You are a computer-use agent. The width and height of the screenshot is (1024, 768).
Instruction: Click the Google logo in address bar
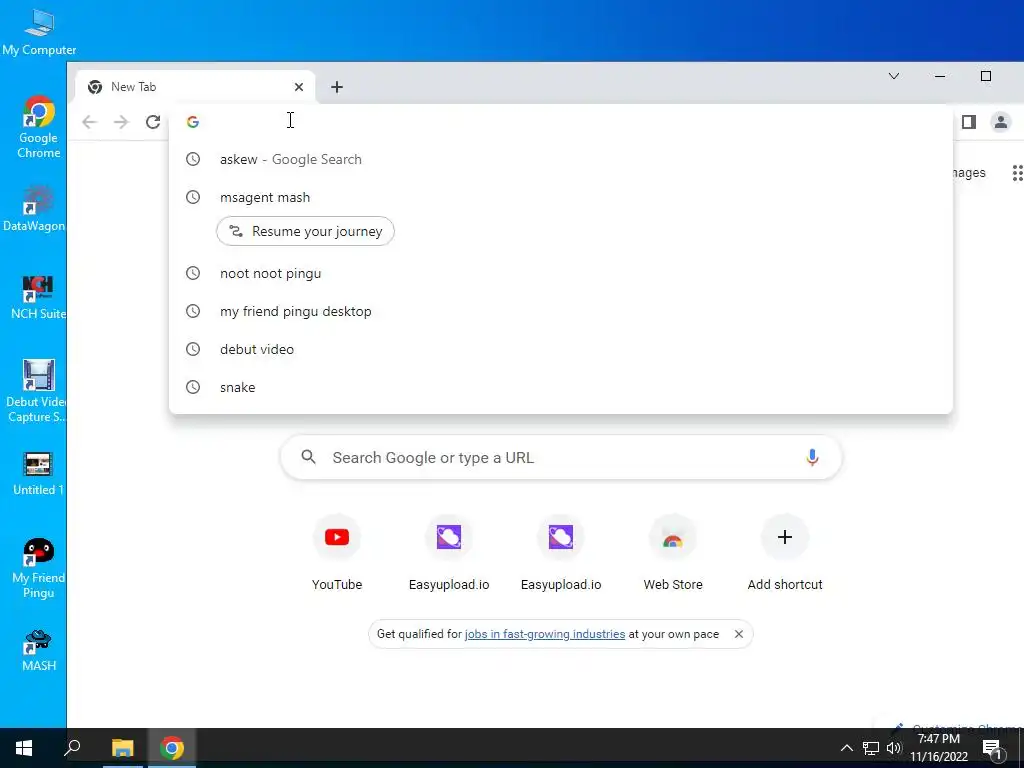193,122
